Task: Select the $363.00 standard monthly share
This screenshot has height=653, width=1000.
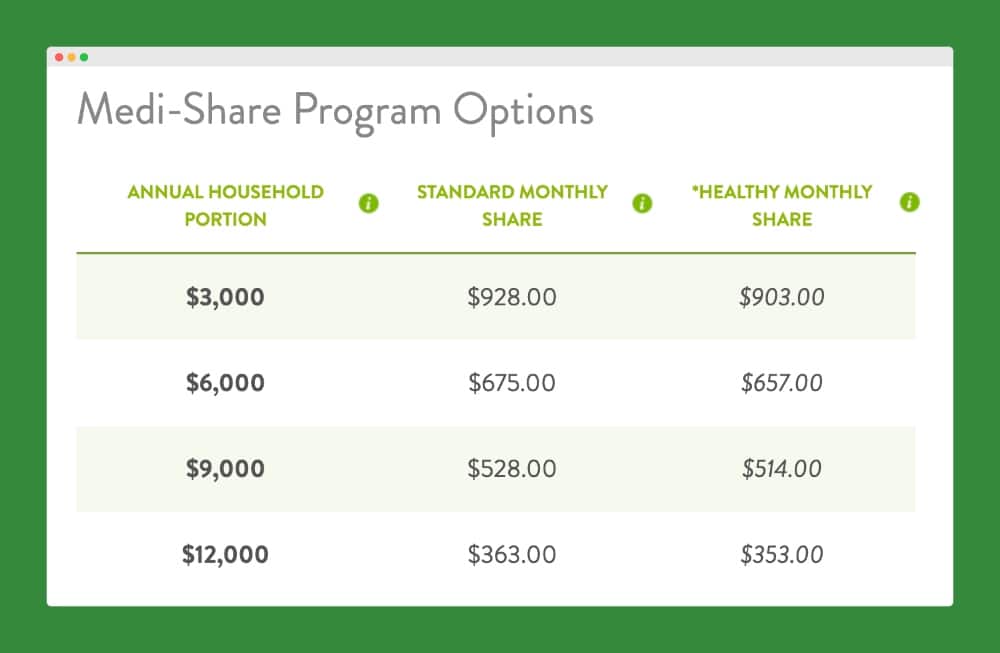Action: [512, 555]
